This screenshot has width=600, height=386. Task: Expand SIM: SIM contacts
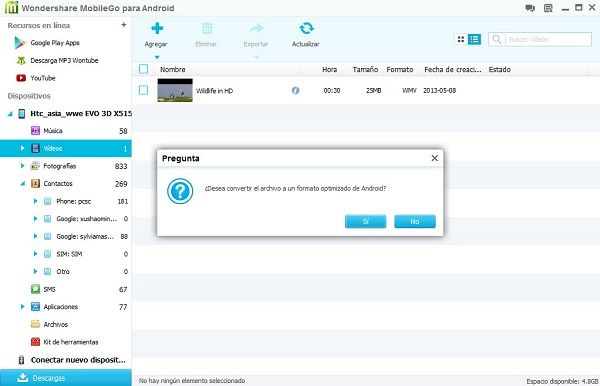pos(35,254)
